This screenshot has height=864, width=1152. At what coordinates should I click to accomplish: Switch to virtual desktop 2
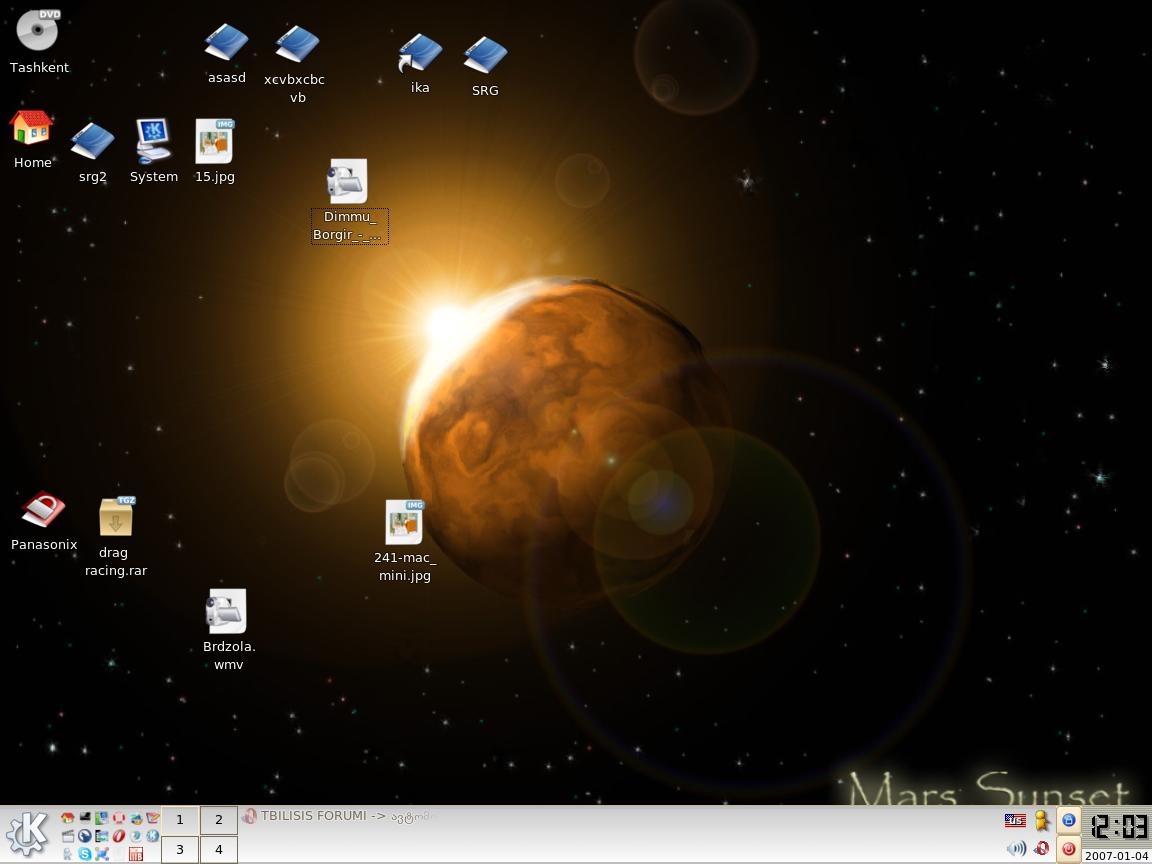point(219,820)
